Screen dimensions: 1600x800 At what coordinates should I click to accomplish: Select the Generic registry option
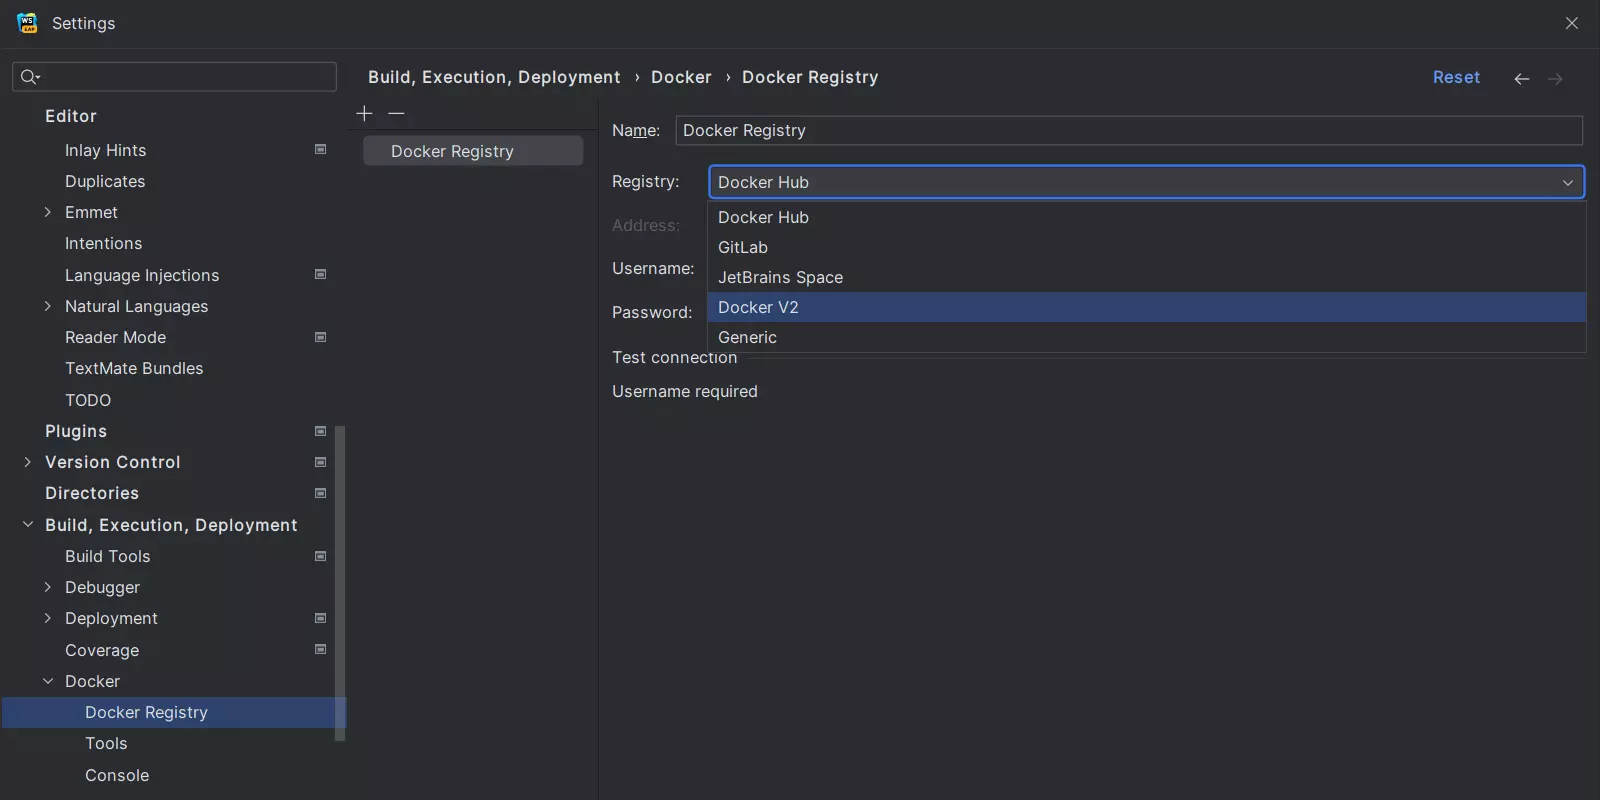click(x=747, y=337)
